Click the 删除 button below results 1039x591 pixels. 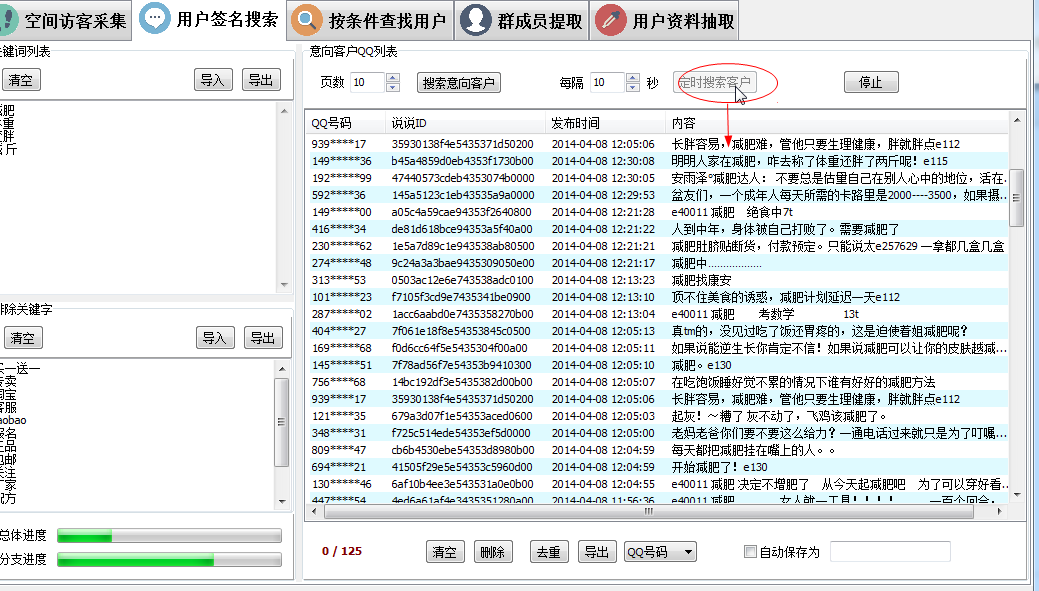tap(493, 552)
